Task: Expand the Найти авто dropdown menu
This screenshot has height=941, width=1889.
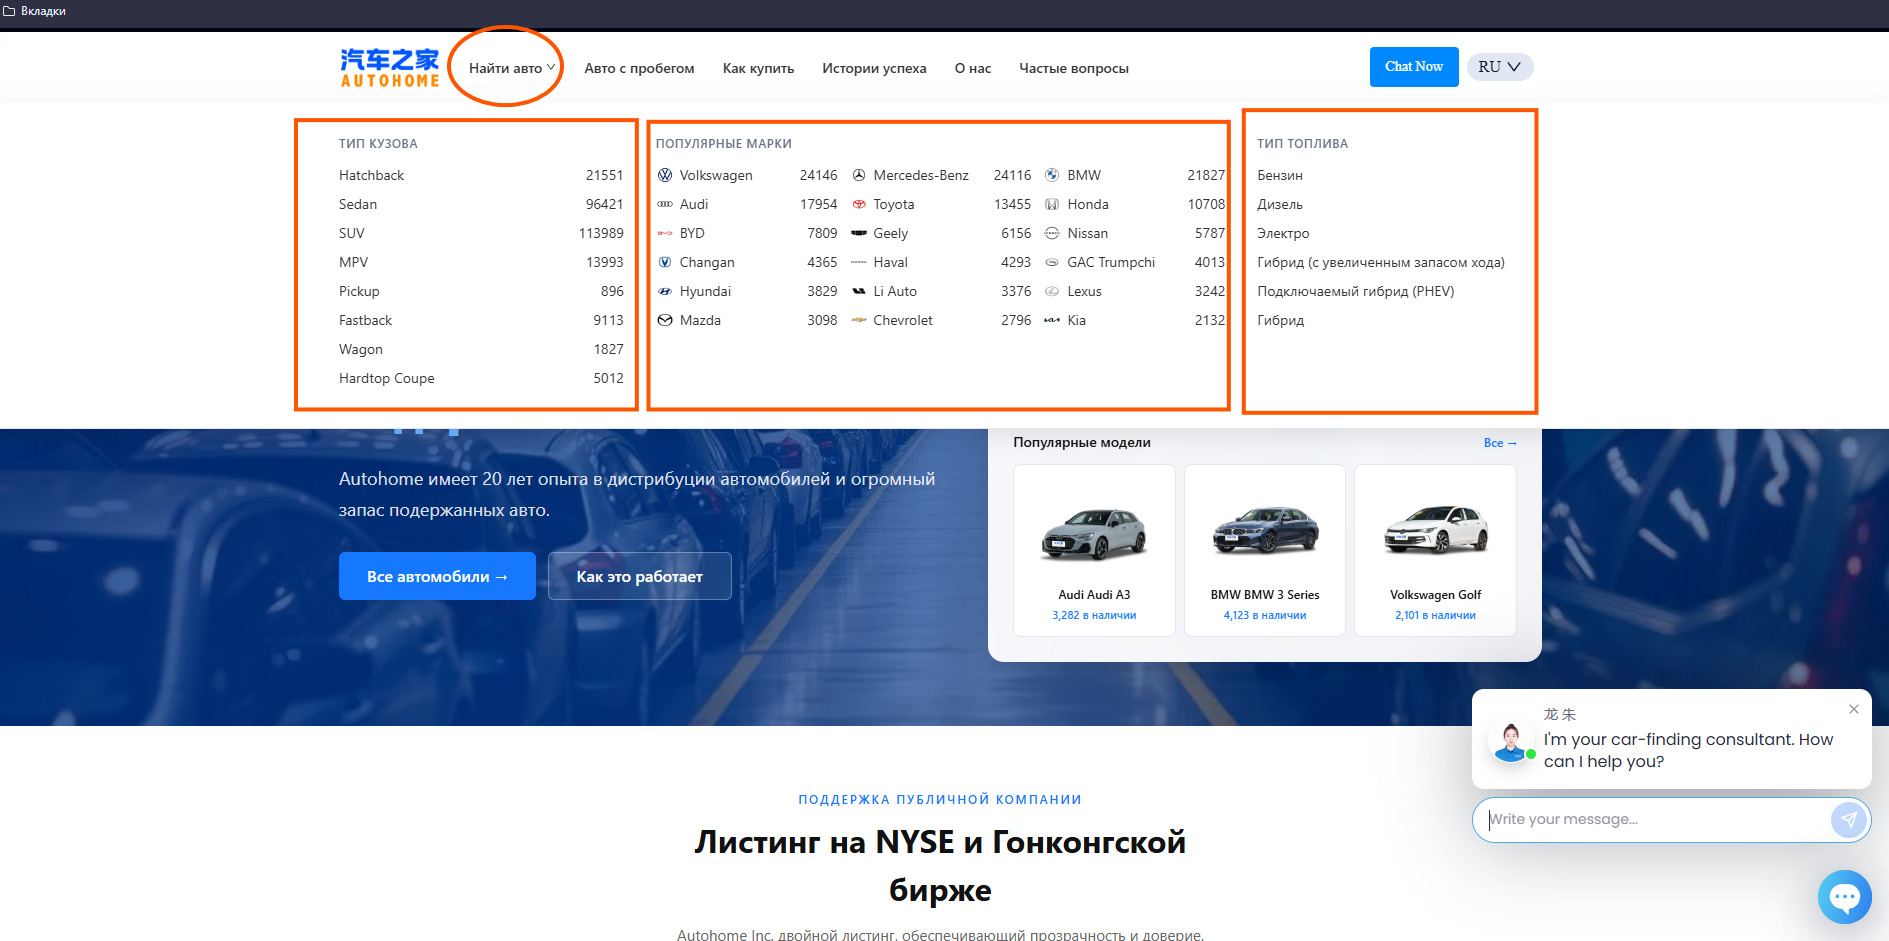Action: tap(511, 68)
